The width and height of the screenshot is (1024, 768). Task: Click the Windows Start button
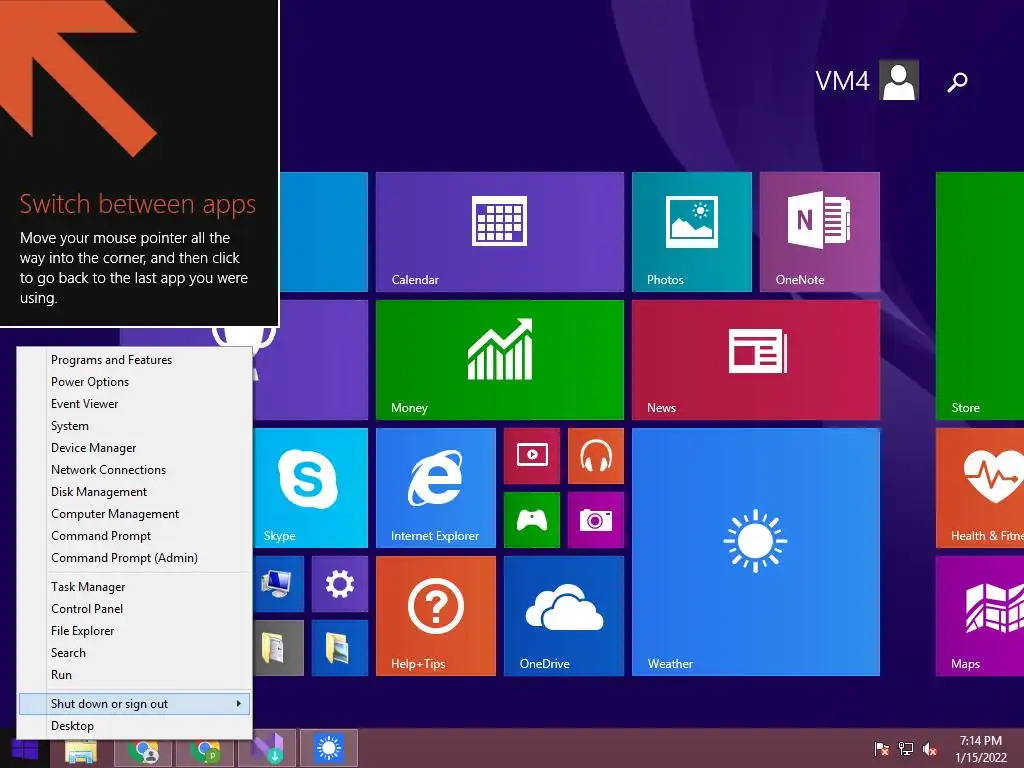[x=24, y=748]
